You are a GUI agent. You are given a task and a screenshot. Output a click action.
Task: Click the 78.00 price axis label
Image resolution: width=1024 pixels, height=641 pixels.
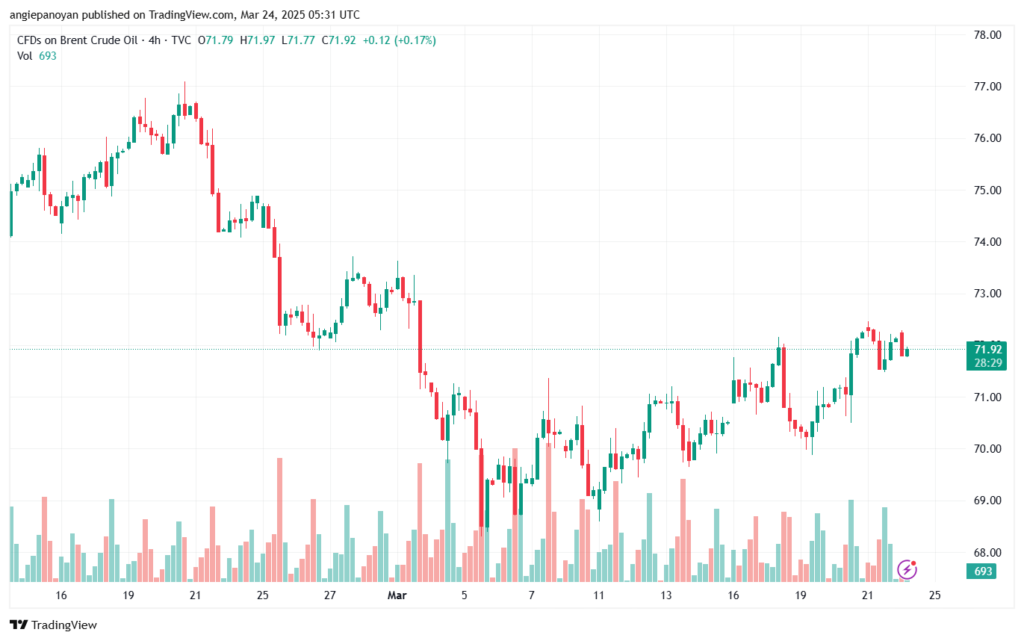pos(988,35)
